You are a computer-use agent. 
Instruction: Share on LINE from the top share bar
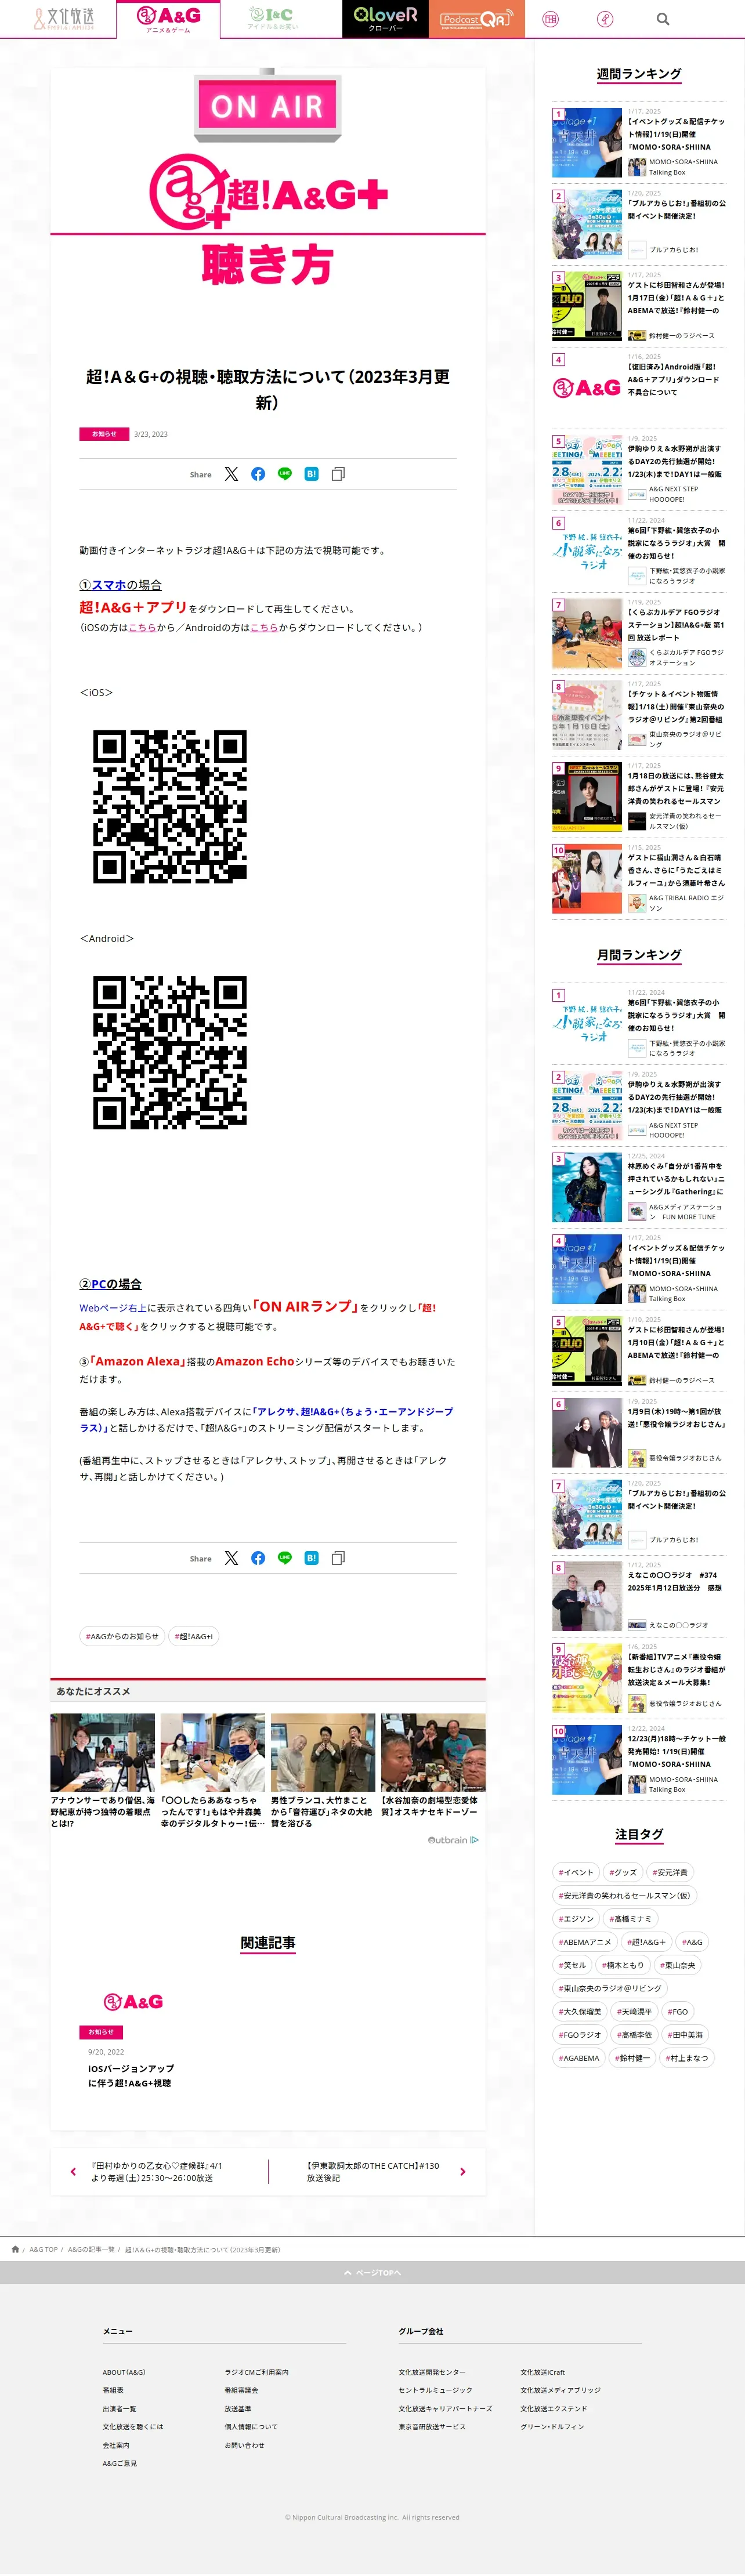285,474
